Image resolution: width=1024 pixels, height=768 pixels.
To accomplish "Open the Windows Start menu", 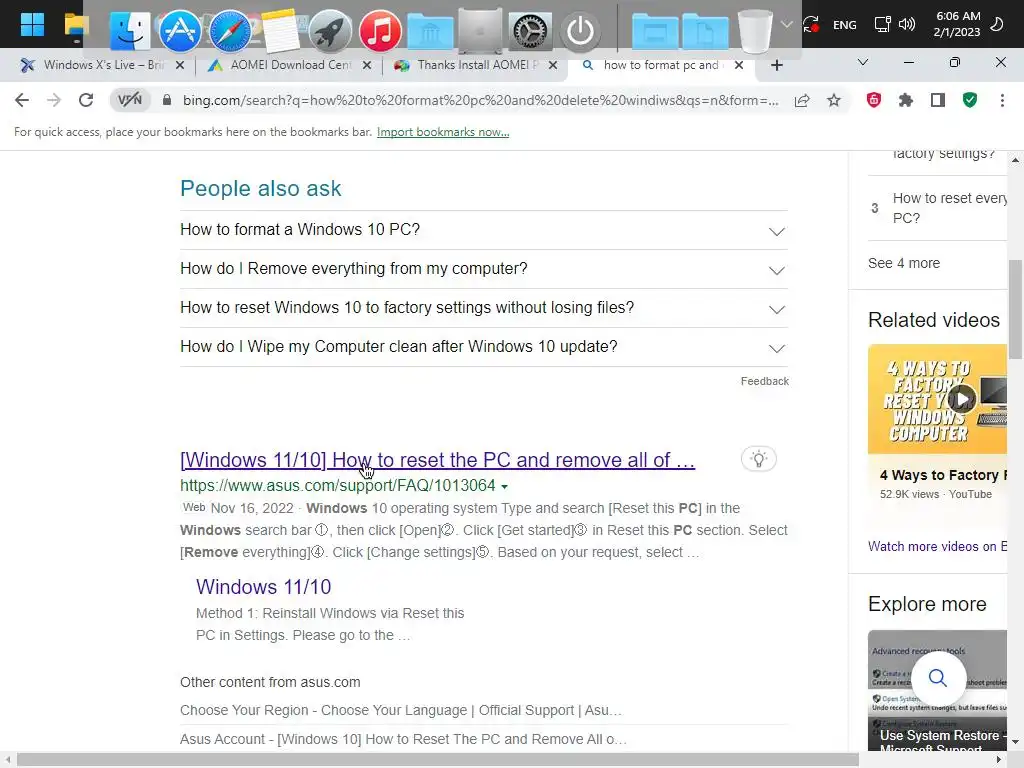I will click(x=31, y=25).
